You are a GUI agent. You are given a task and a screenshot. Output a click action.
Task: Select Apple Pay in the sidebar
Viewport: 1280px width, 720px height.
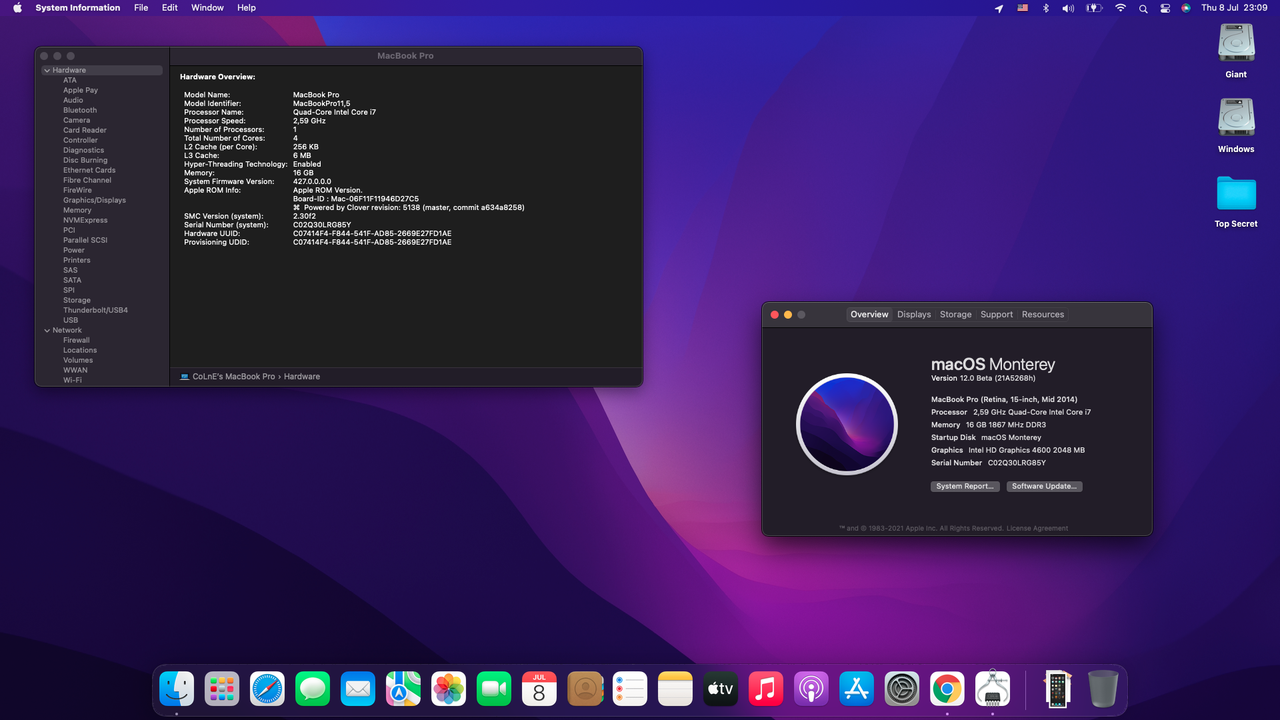click(x=81, y=90)
